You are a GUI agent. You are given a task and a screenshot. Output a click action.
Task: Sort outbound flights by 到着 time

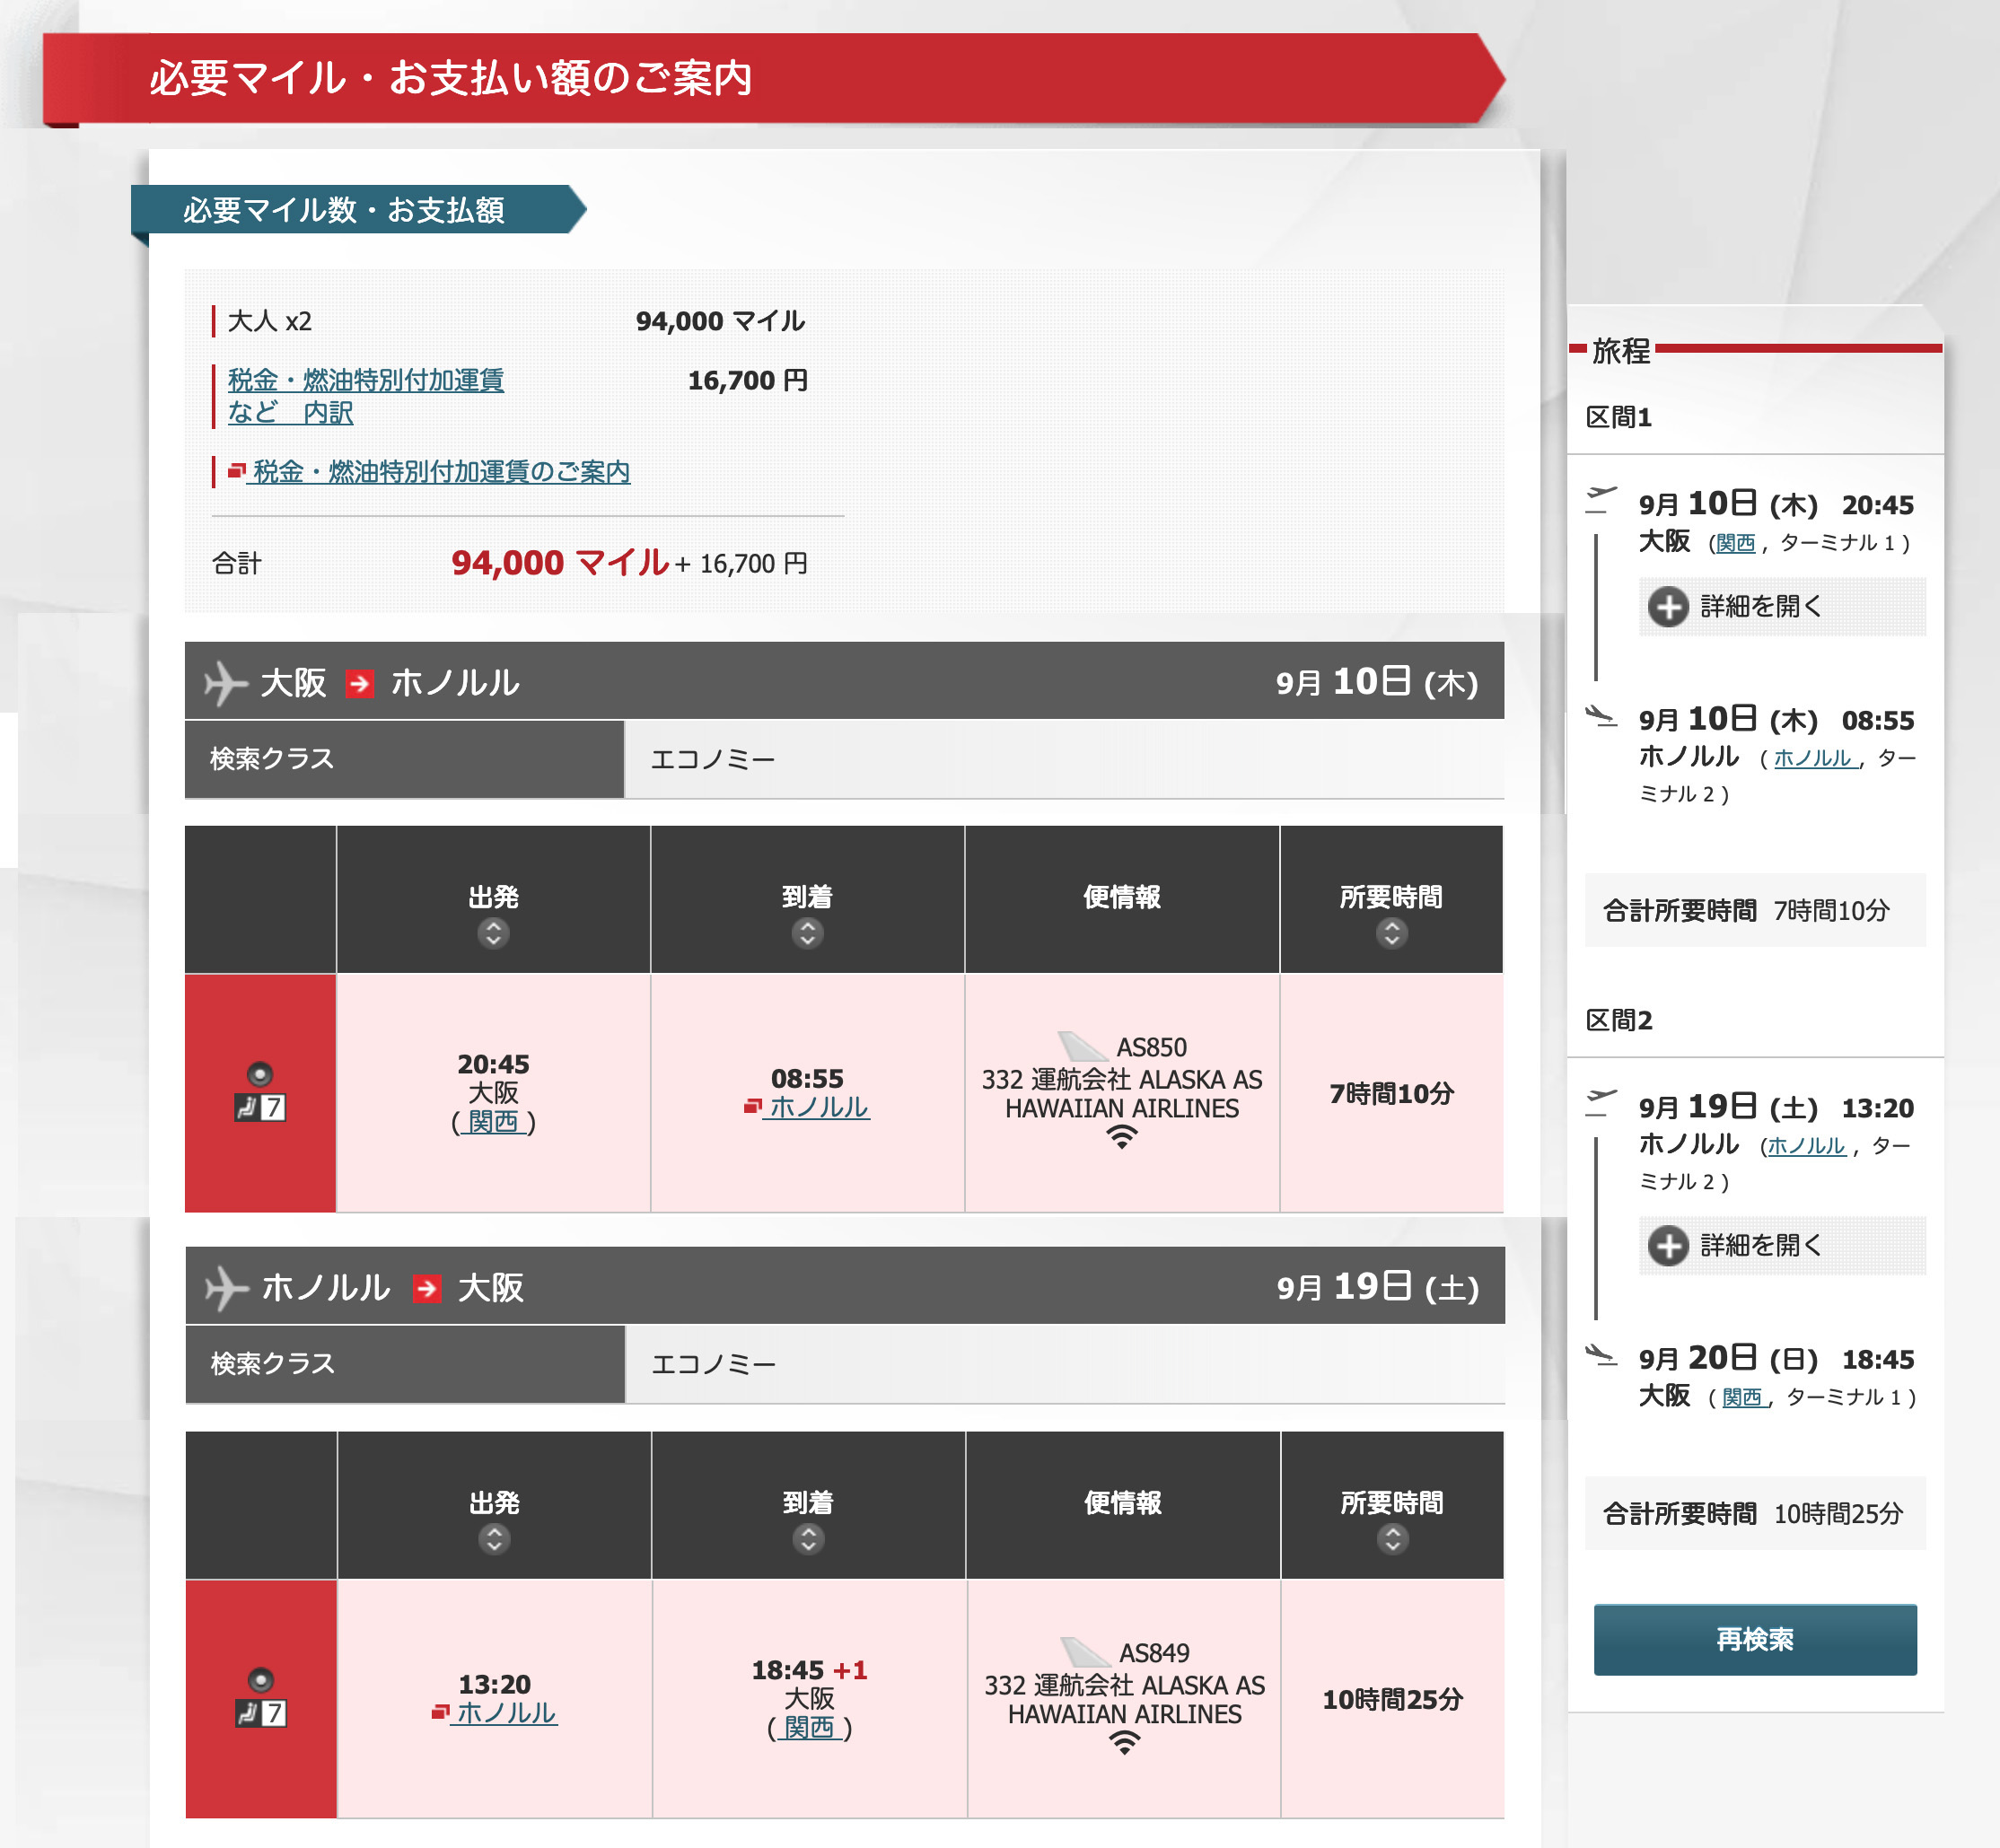(807, 933)
